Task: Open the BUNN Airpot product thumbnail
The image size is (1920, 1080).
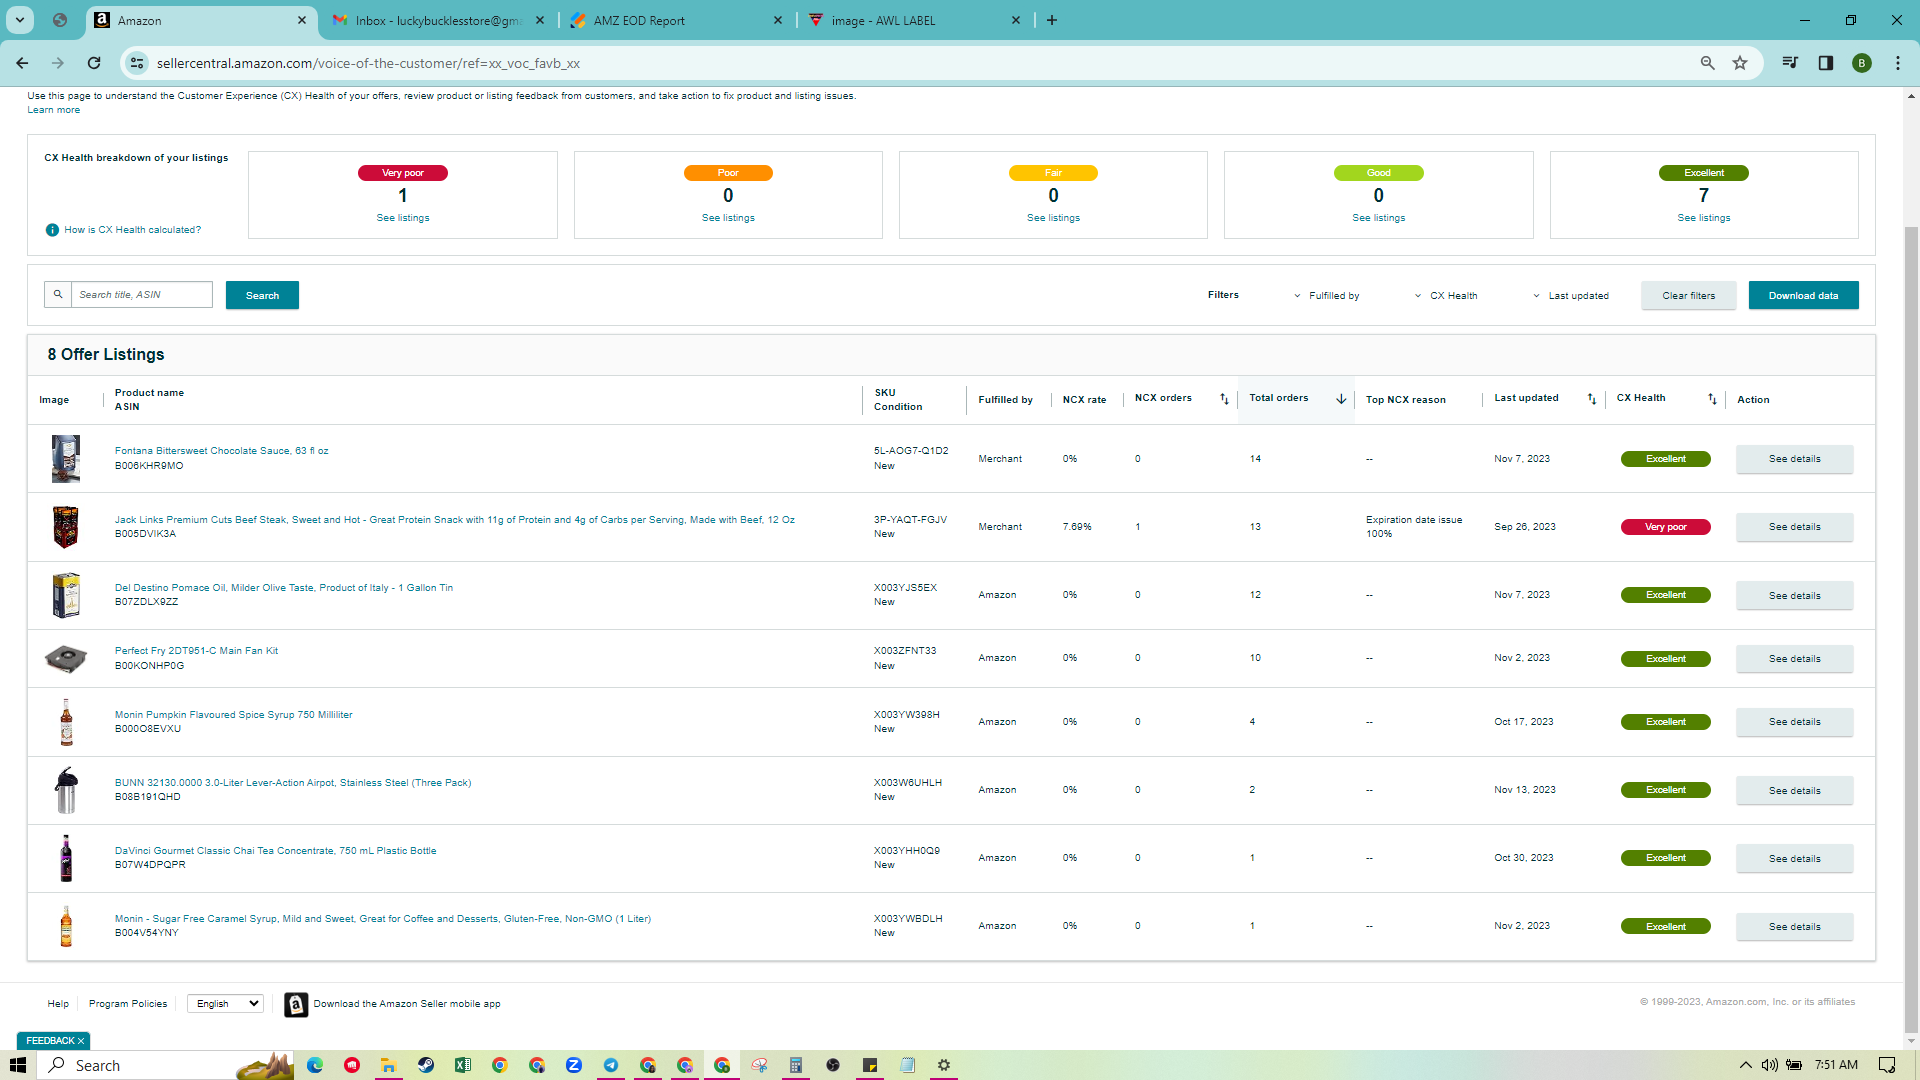Action: [x=66, y=790]
